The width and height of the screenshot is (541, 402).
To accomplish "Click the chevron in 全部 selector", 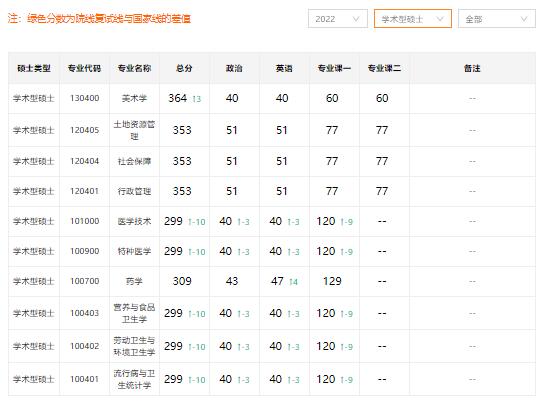I will 524,19.
